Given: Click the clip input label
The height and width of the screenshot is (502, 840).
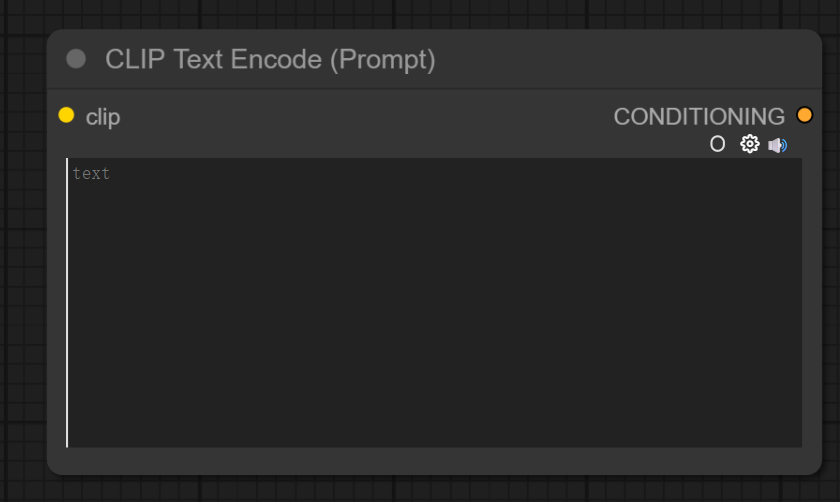Looking at the screenshot, I should (x=103, y=117).
